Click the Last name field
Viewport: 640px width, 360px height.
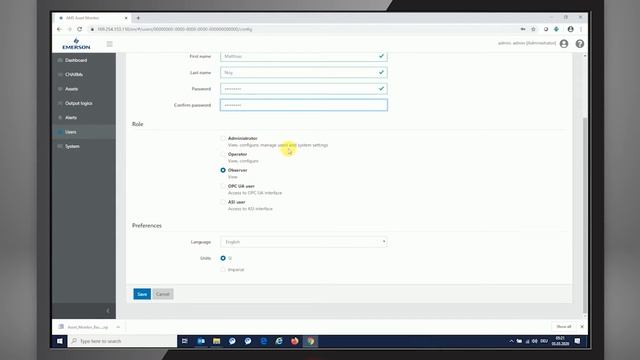pos(304,73)
